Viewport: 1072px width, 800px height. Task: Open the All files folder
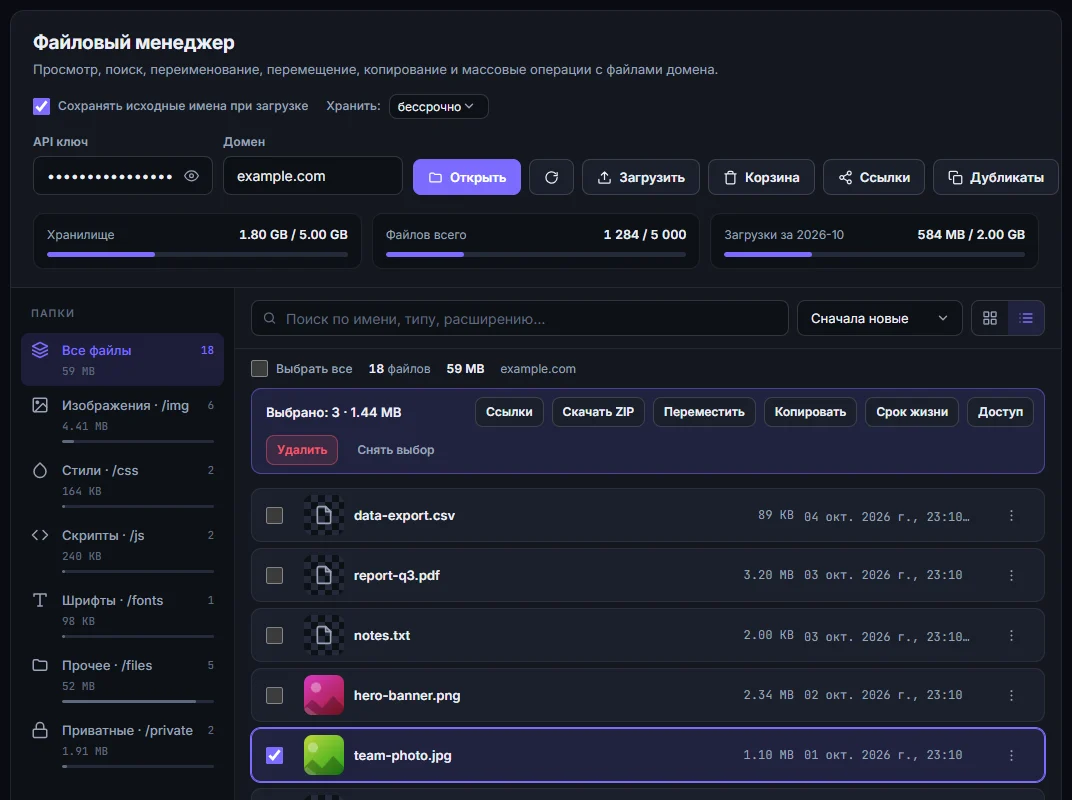pos(122,360)
